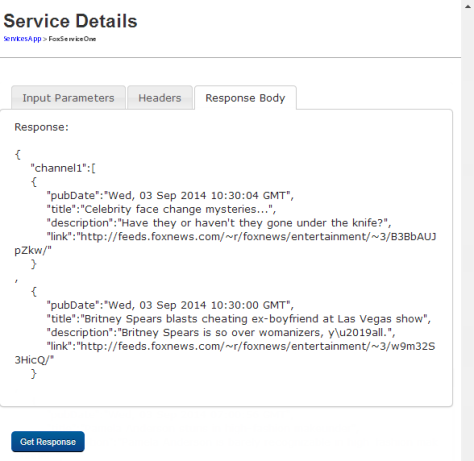Click the FoxServiceOne breadcrumb text
This screenshot has width=474, height=461.
pyautogui.click(x=72, y=39)
